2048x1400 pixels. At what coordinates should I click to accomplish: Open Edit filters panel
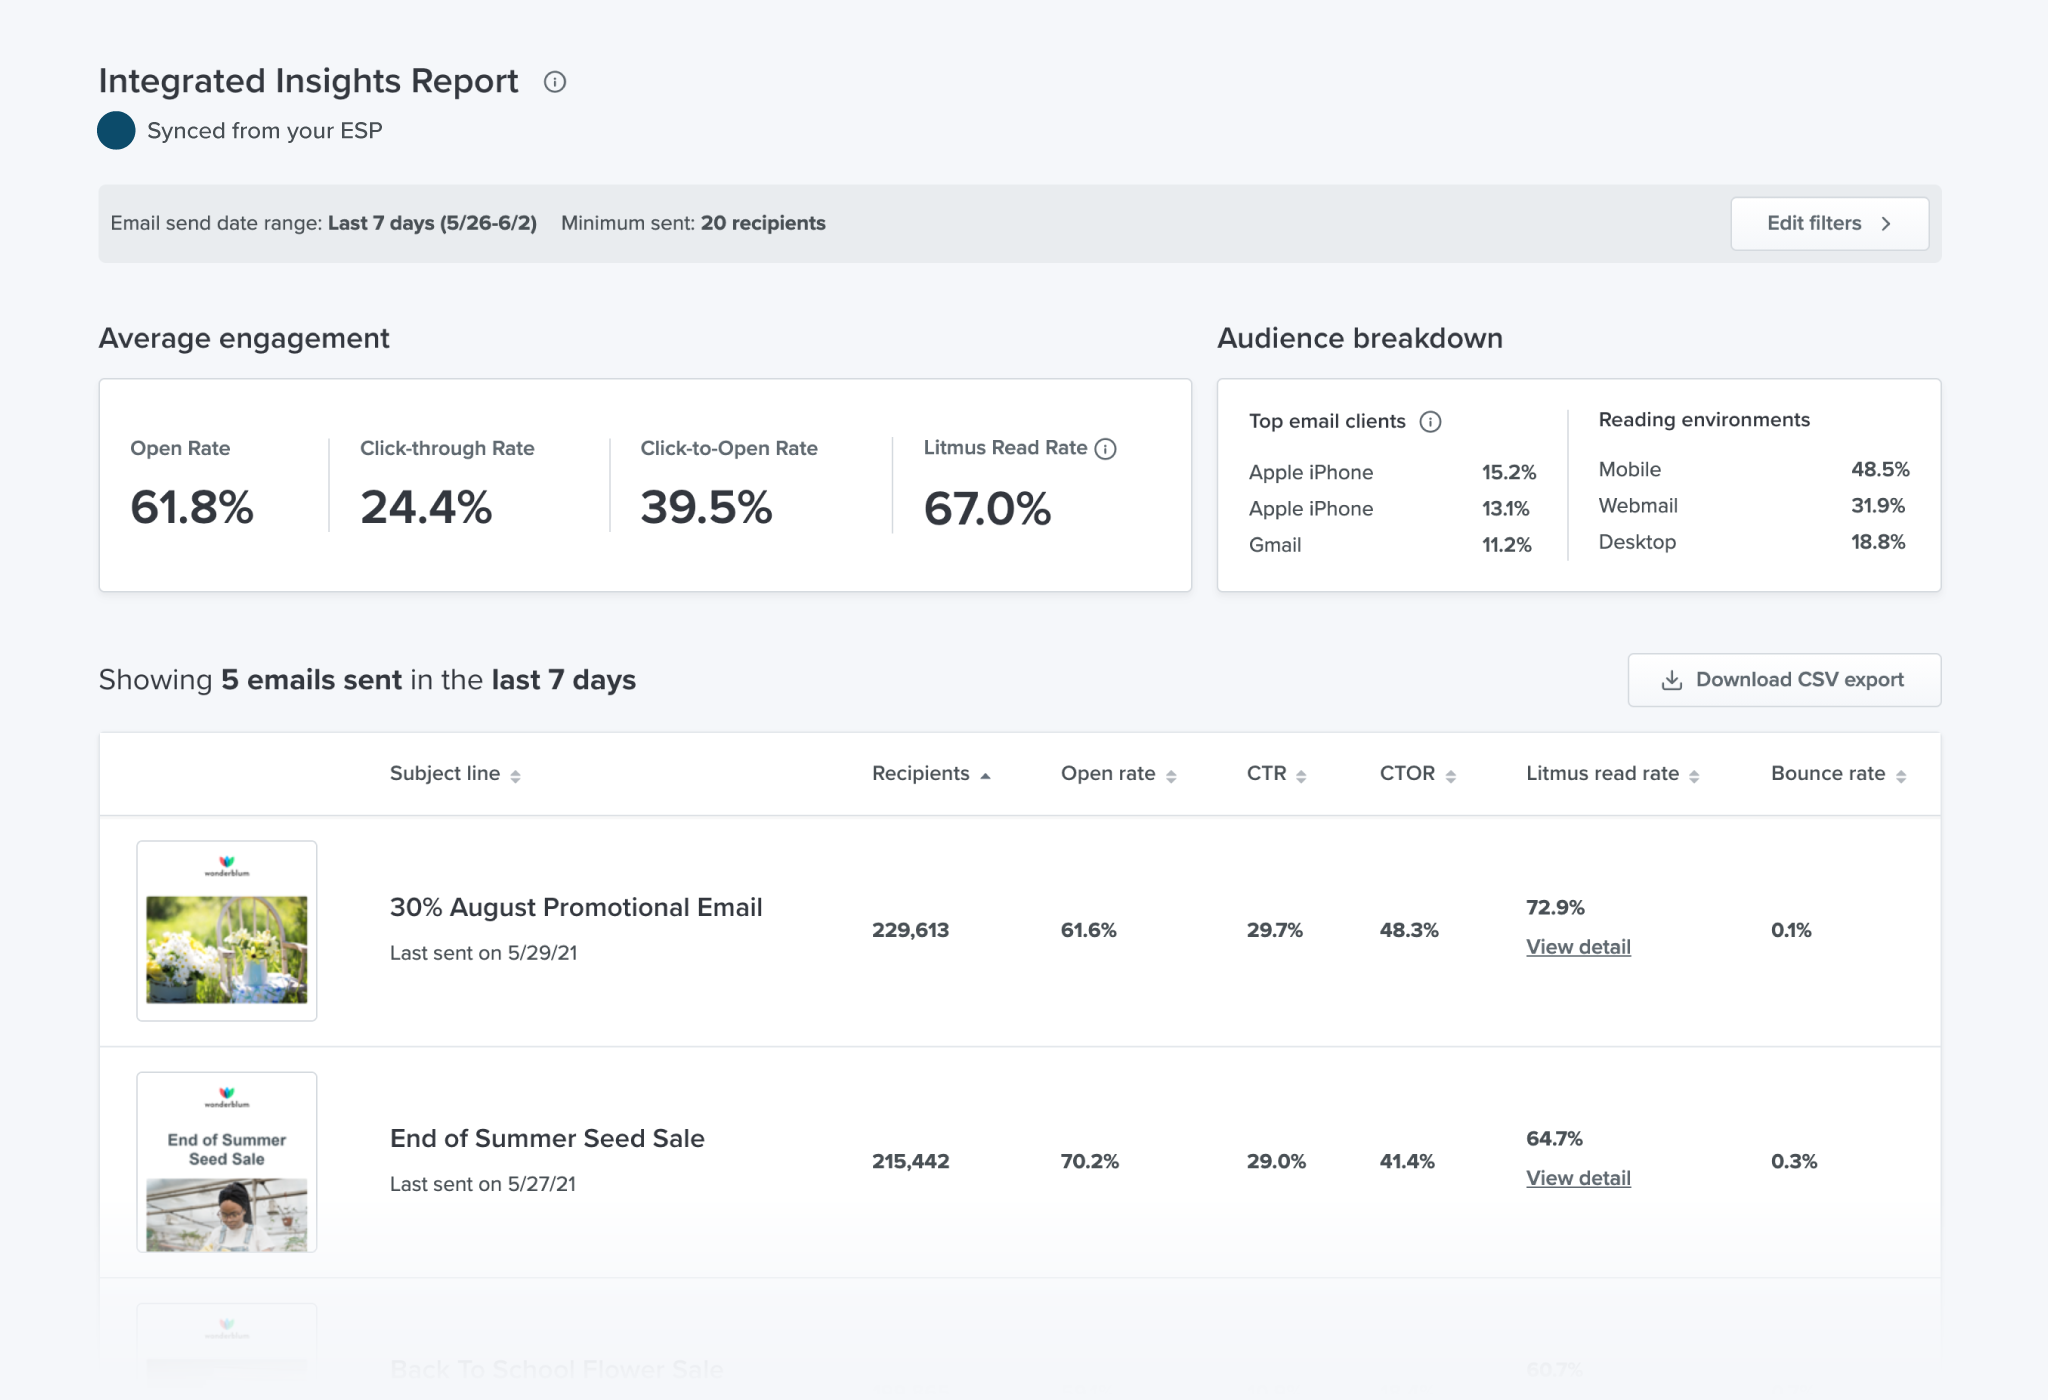1829,224
